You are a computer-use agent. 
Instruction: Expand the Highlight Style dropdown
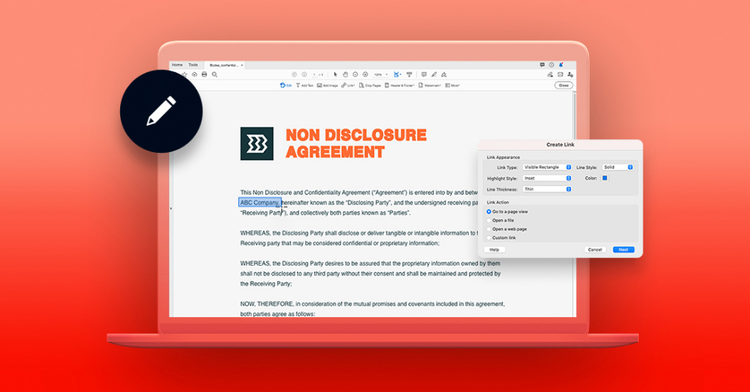[547, 178]
